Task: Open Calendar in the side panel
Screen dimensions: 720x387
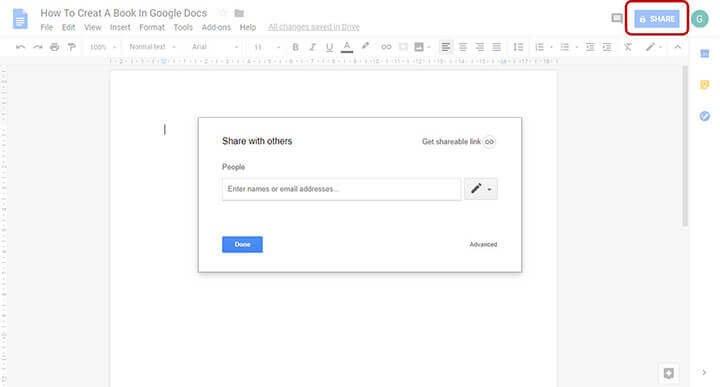Action: pyautogui.click(x=704, y=54)
